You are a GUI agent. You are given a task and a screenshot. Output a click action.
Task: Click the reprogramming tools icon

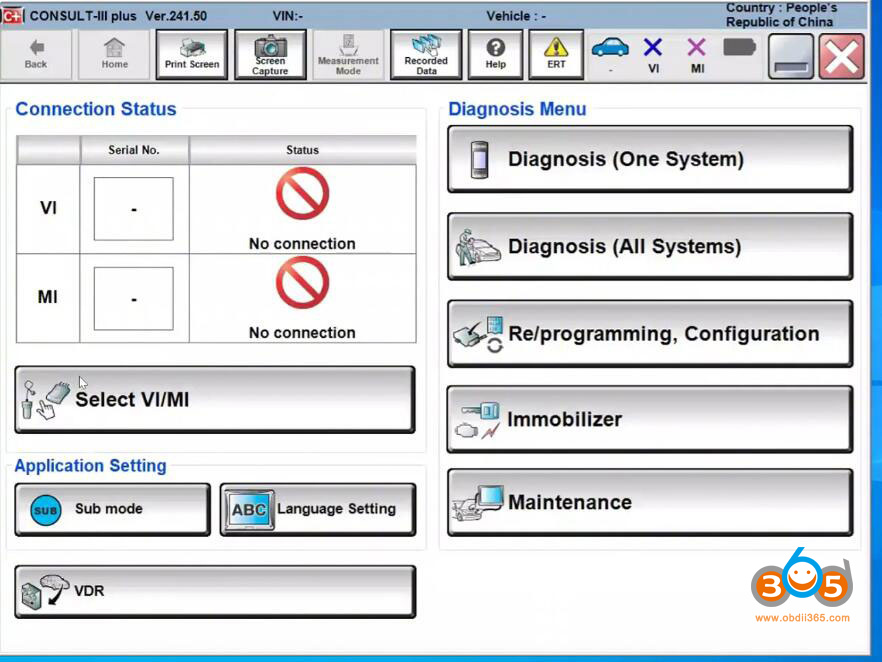click(x=479, y=334)
